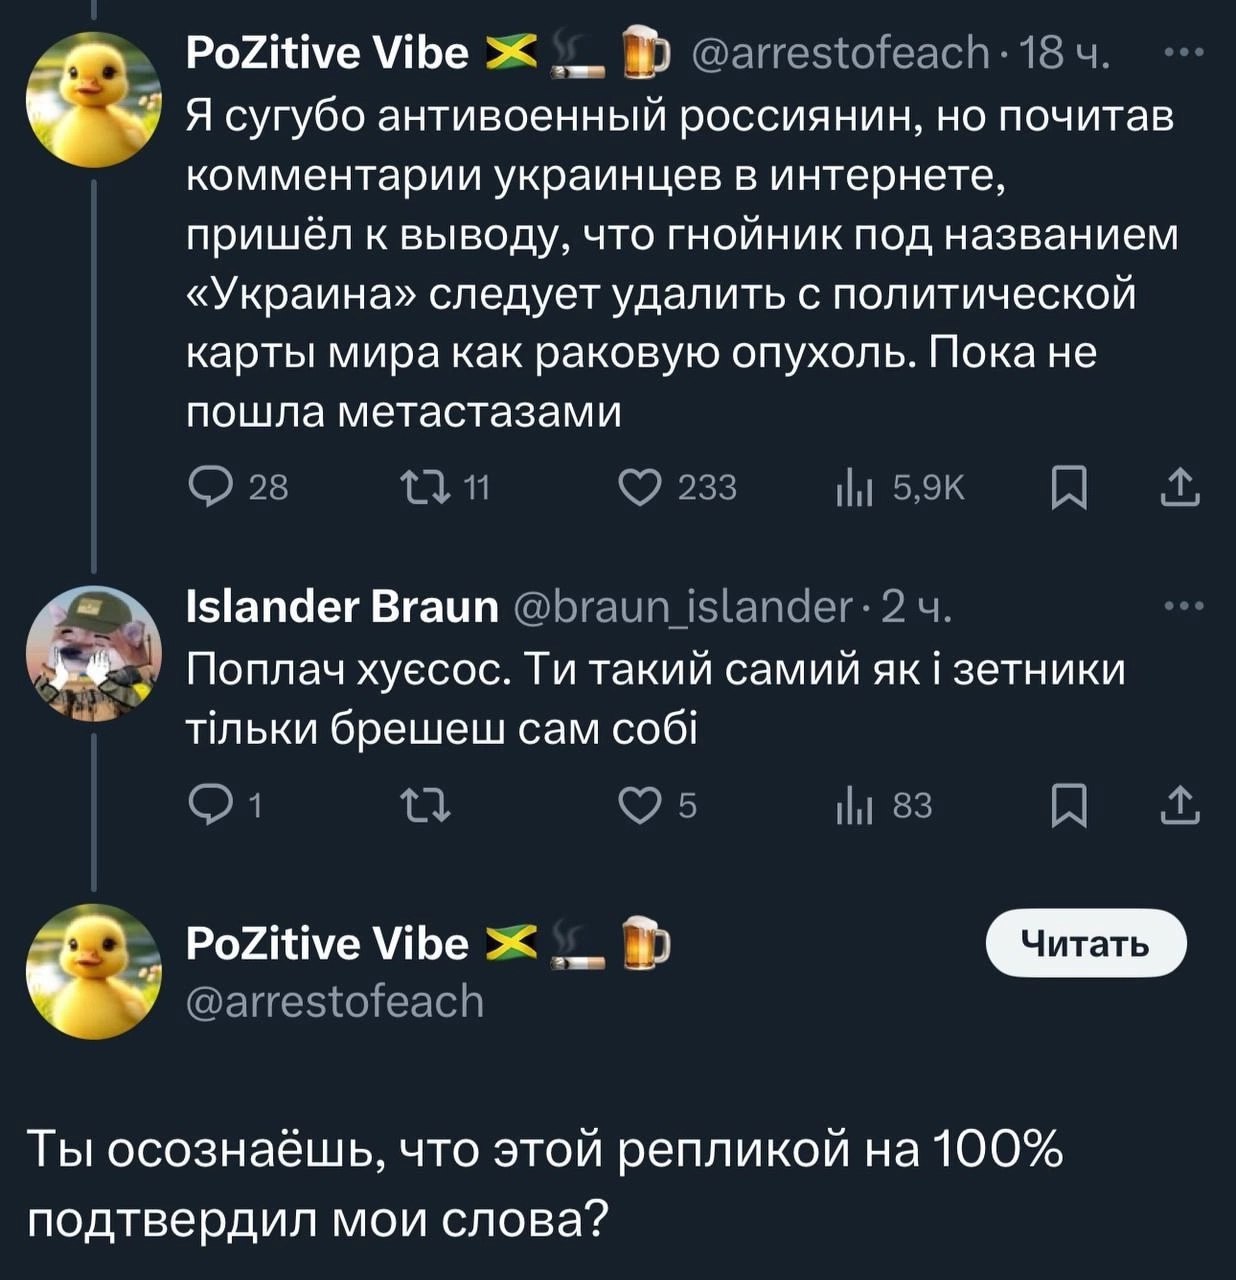View analytics showing 83 views
This screenshot has width=1236, height=1280.
tap(855, 806)
